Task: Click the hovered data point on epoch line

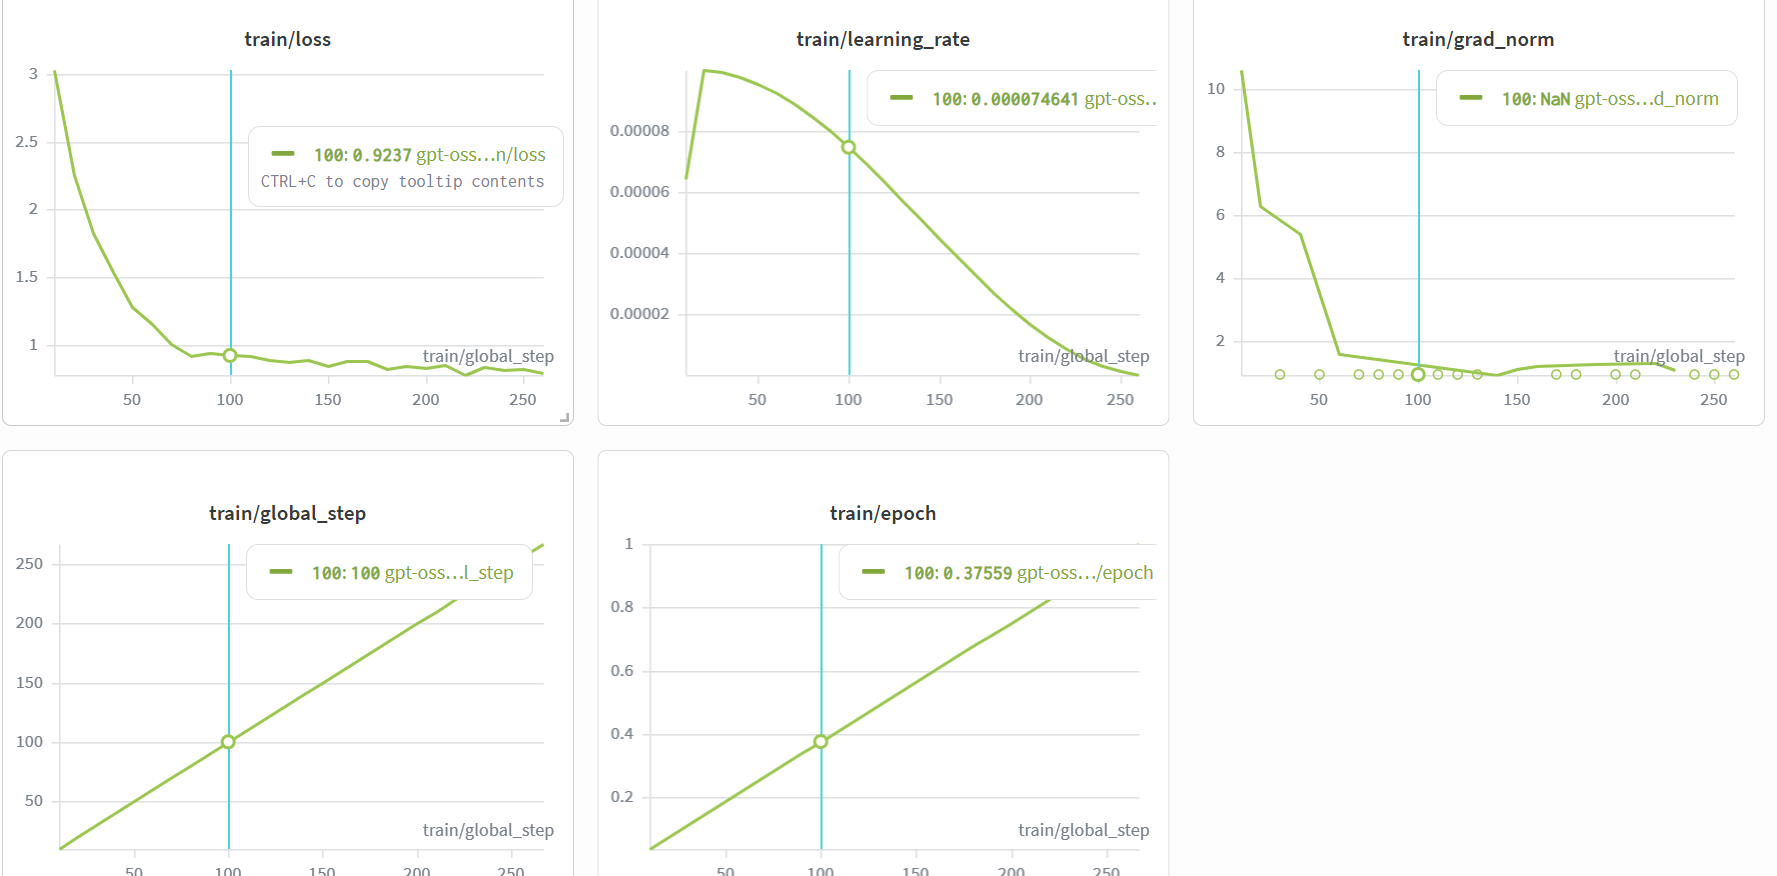Action: click(821, 742)
